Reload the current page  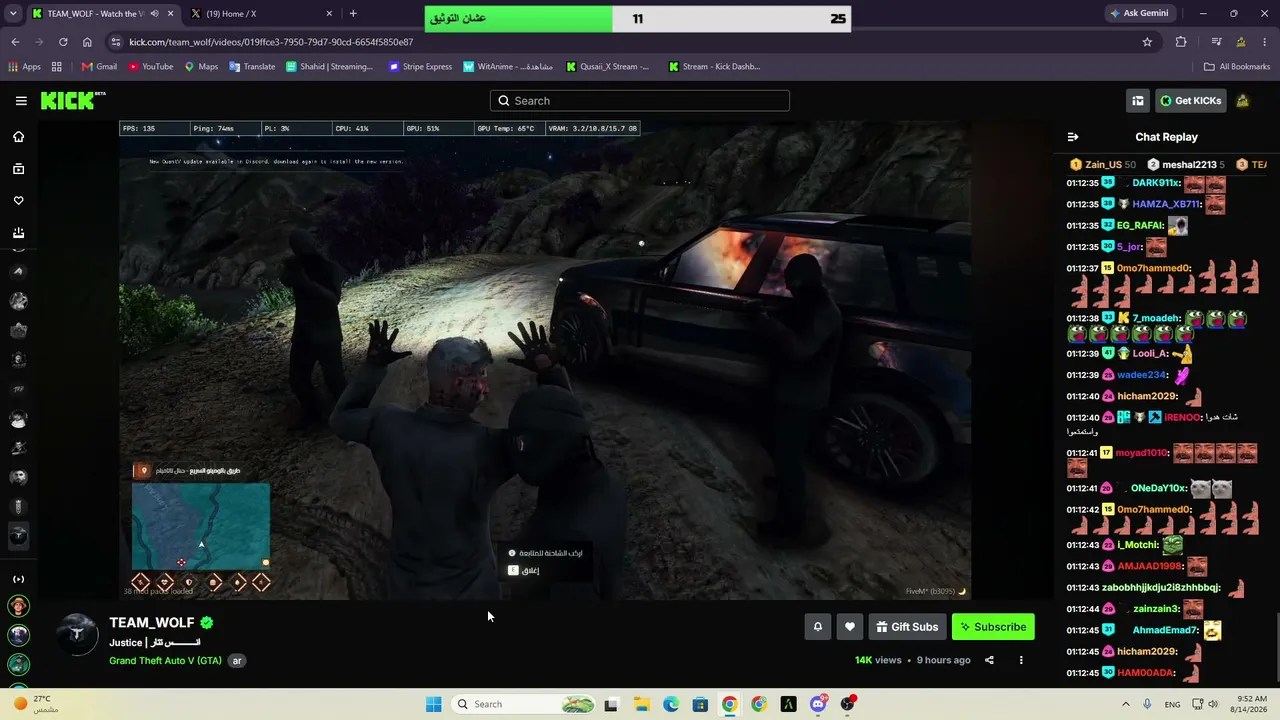click(63, 42)
